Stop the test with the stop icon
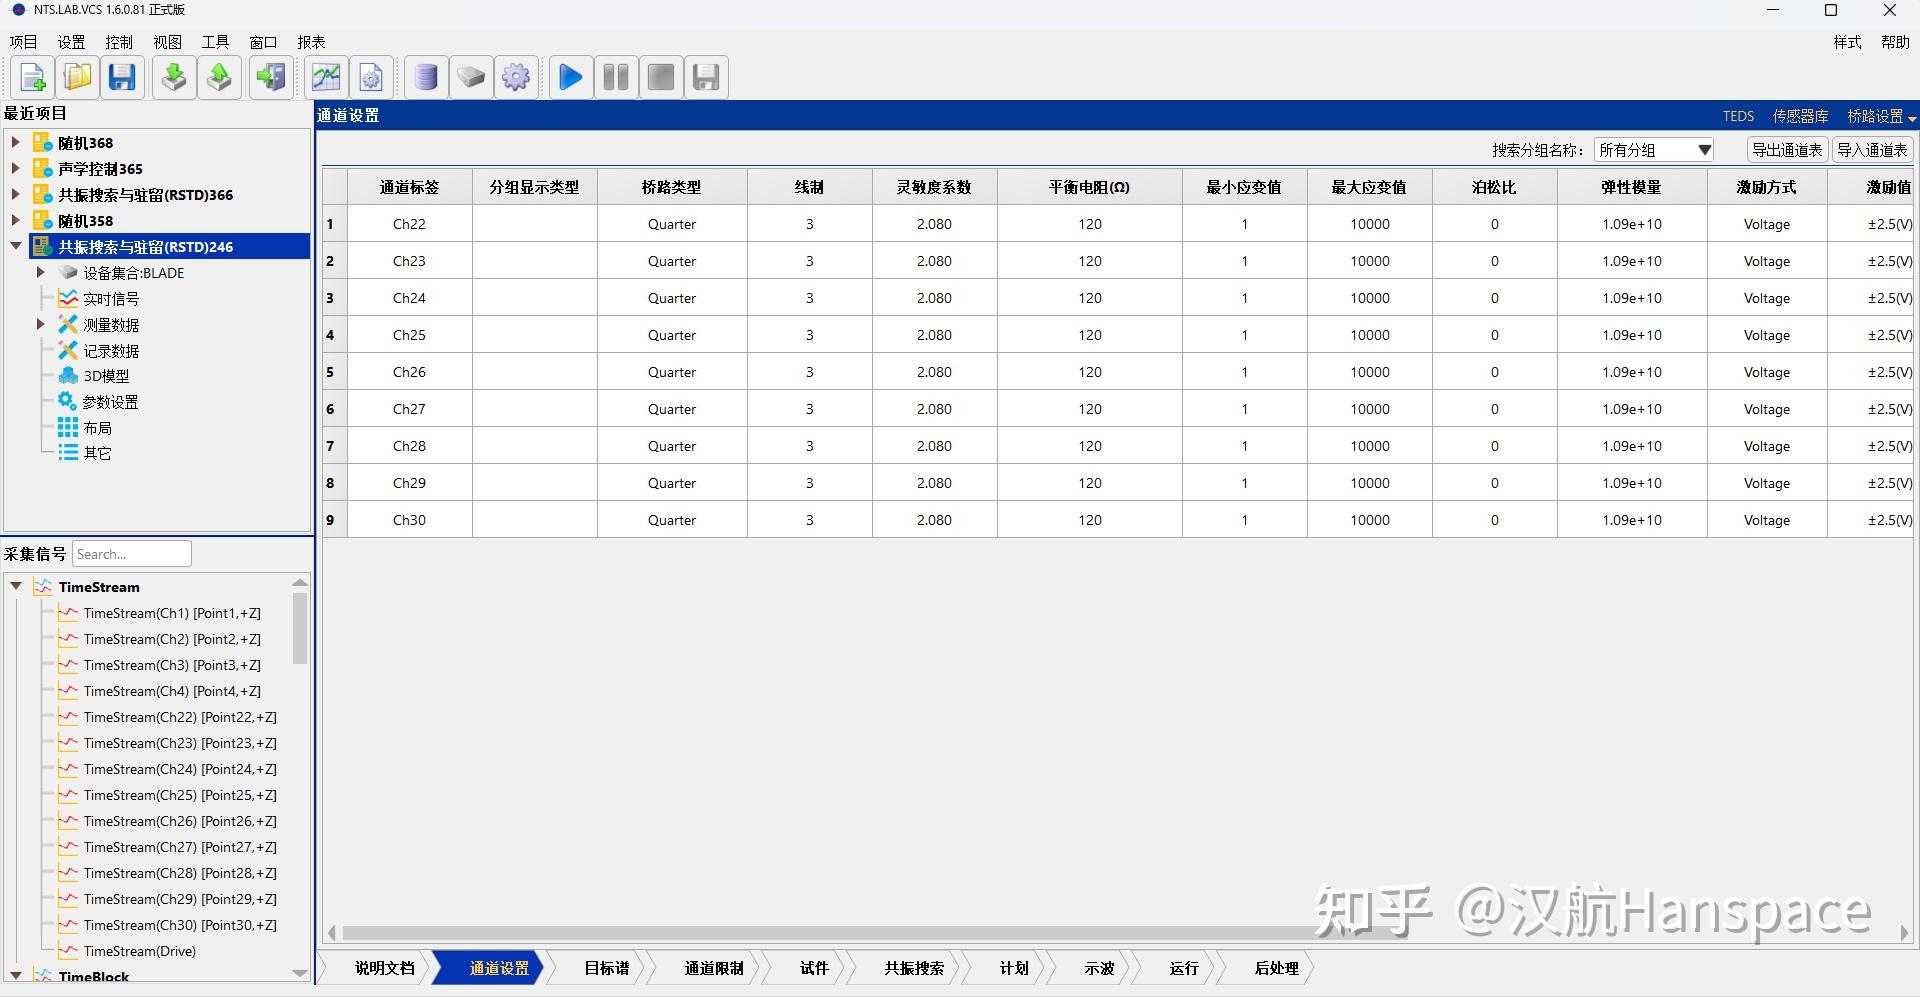Image resolution: width=1920 pixels, height=997 pixels. point(661,77)
